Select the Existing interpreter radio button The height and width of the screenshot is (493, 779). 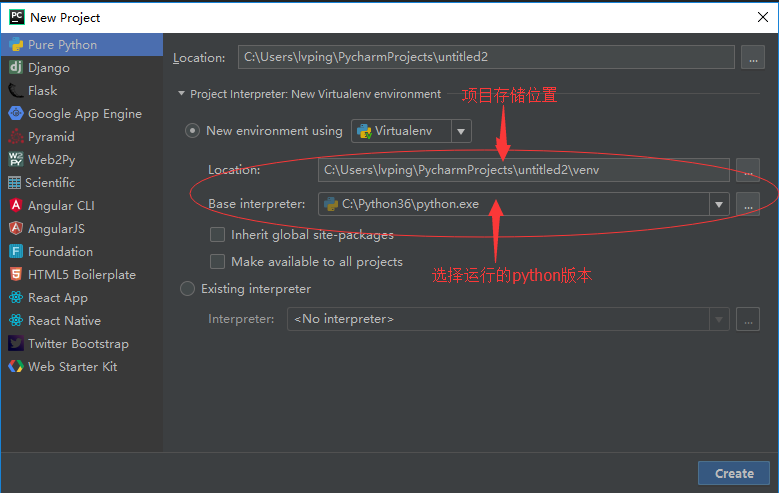[x=187, y=289]
